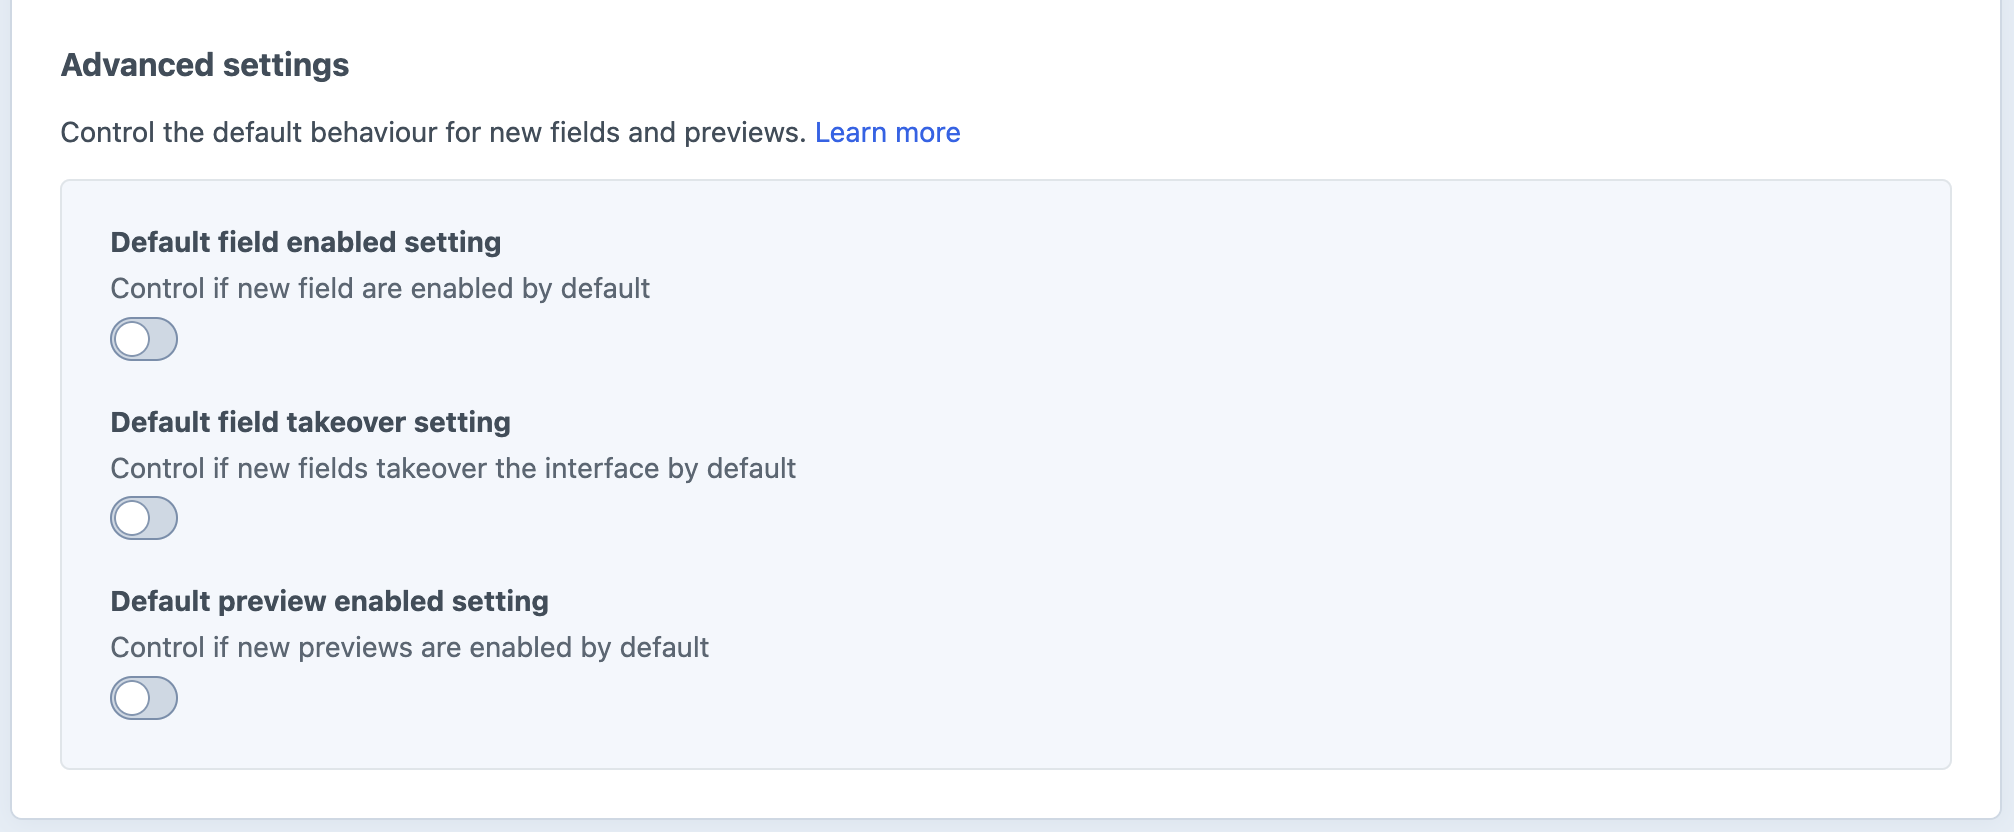Click the grey track of the field enabled switch

point(163,339)
